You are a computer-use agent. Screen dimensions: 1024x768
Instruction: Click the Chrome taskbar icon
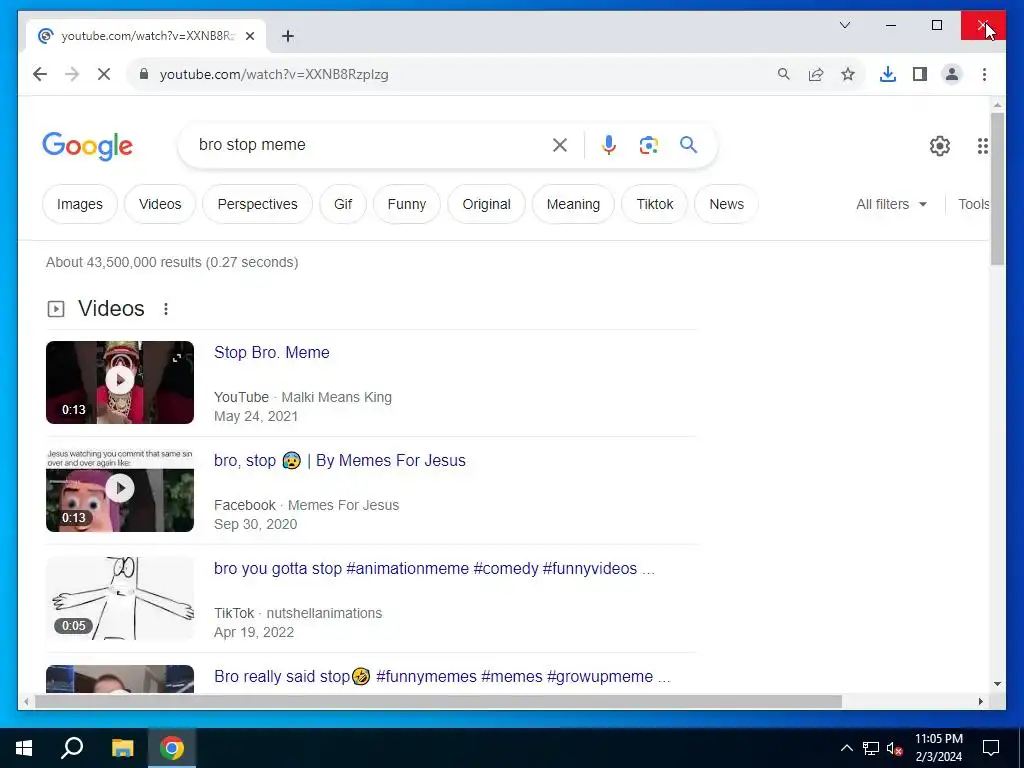172,748
